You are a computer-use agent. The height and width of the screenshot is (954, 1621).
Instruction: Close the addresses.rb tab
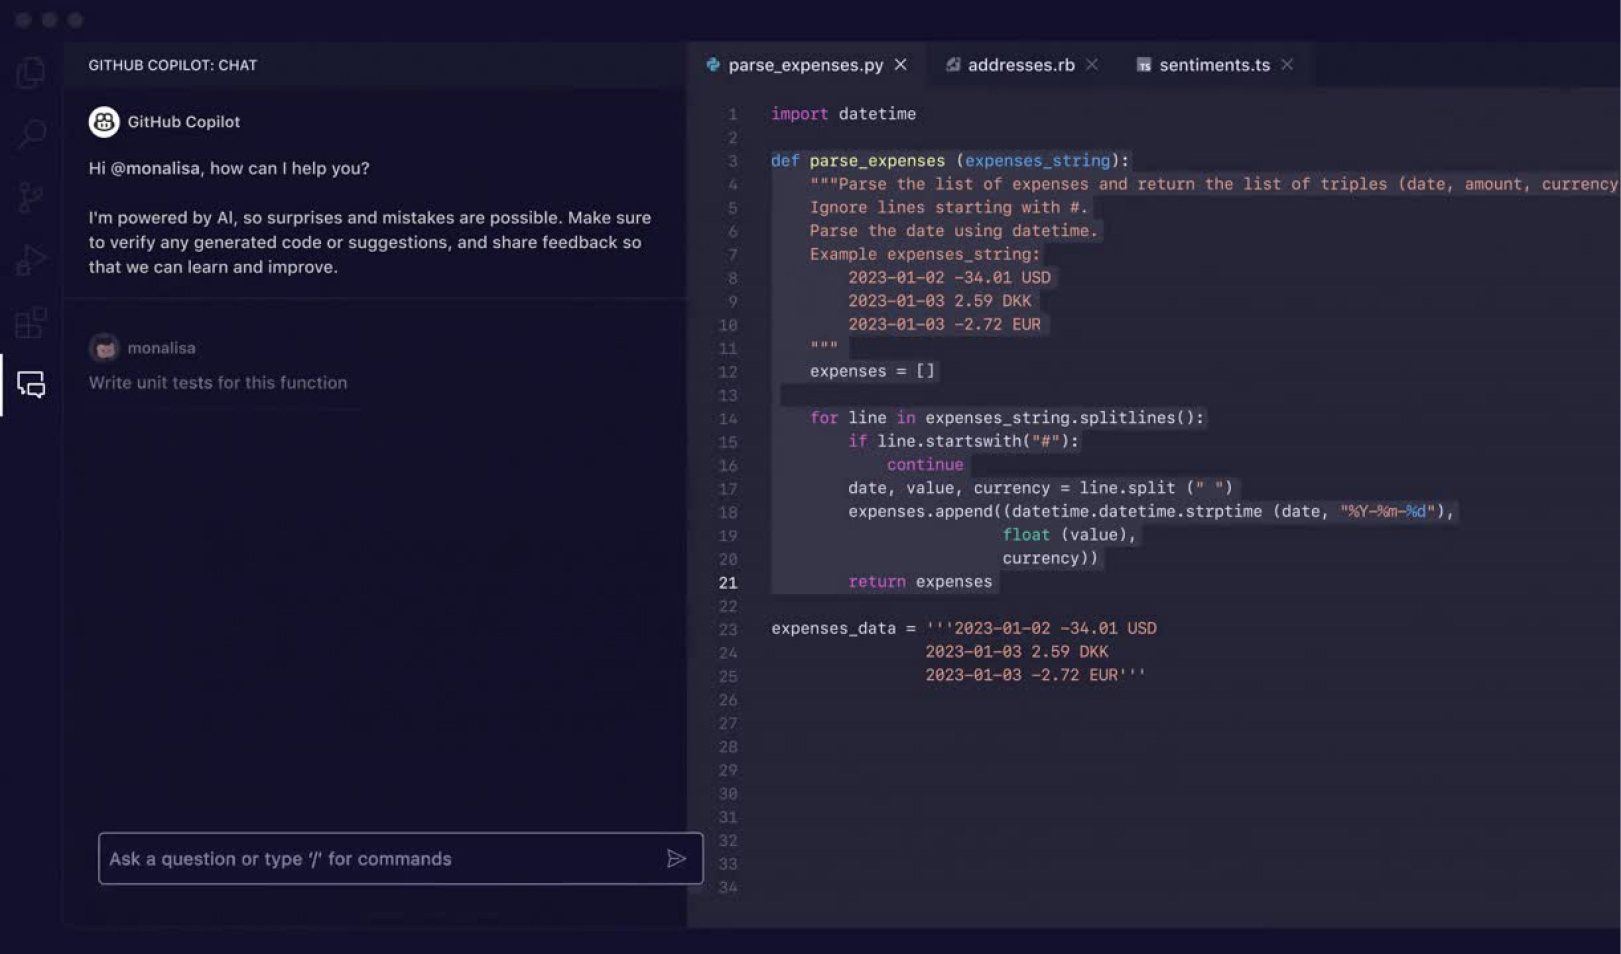(1092, 65)
